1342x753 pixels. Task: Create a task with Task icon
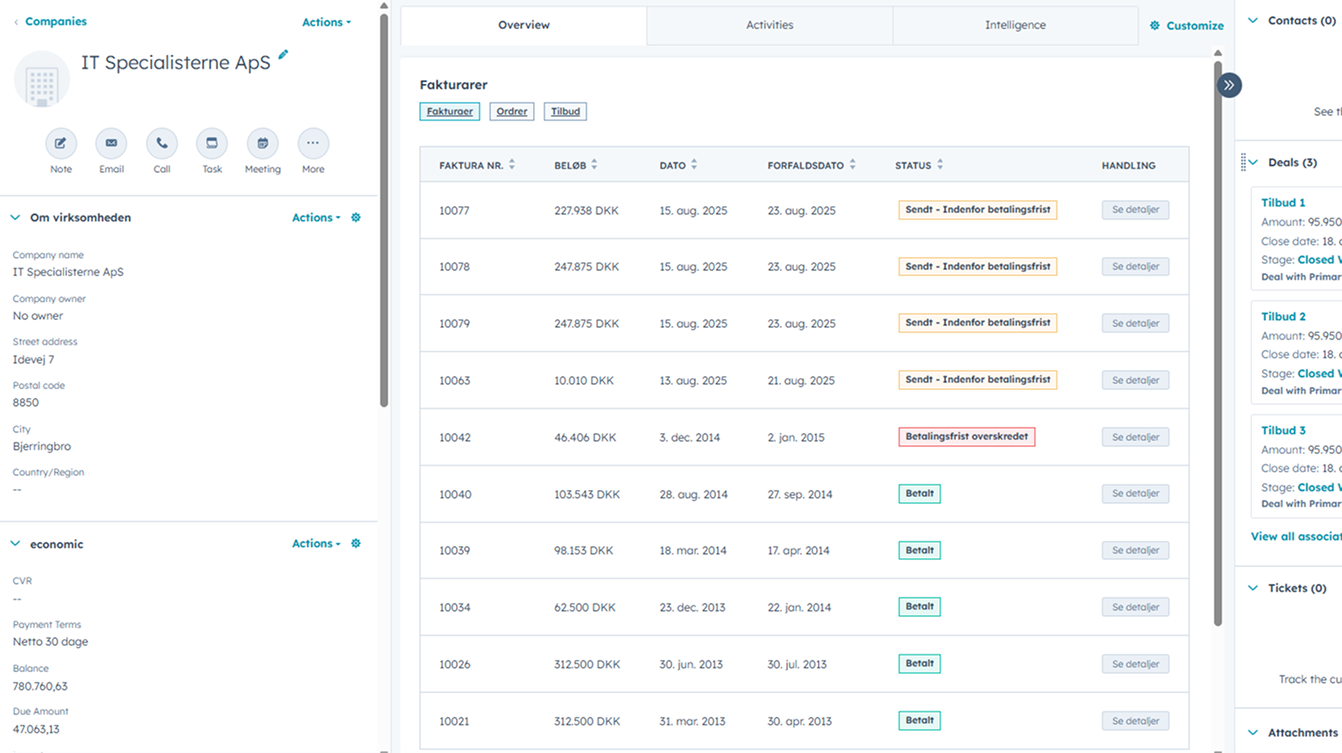212,144
